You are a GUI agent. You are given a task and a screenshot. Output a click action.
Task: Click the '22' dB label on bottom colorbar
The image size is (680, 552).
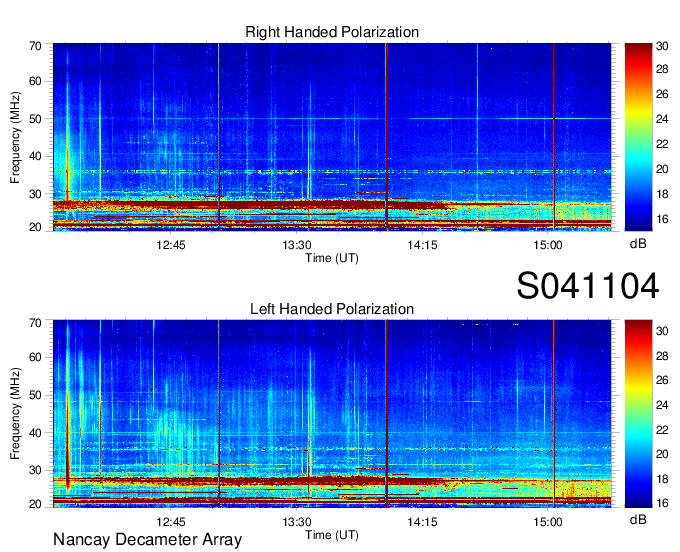coord(662,430)
